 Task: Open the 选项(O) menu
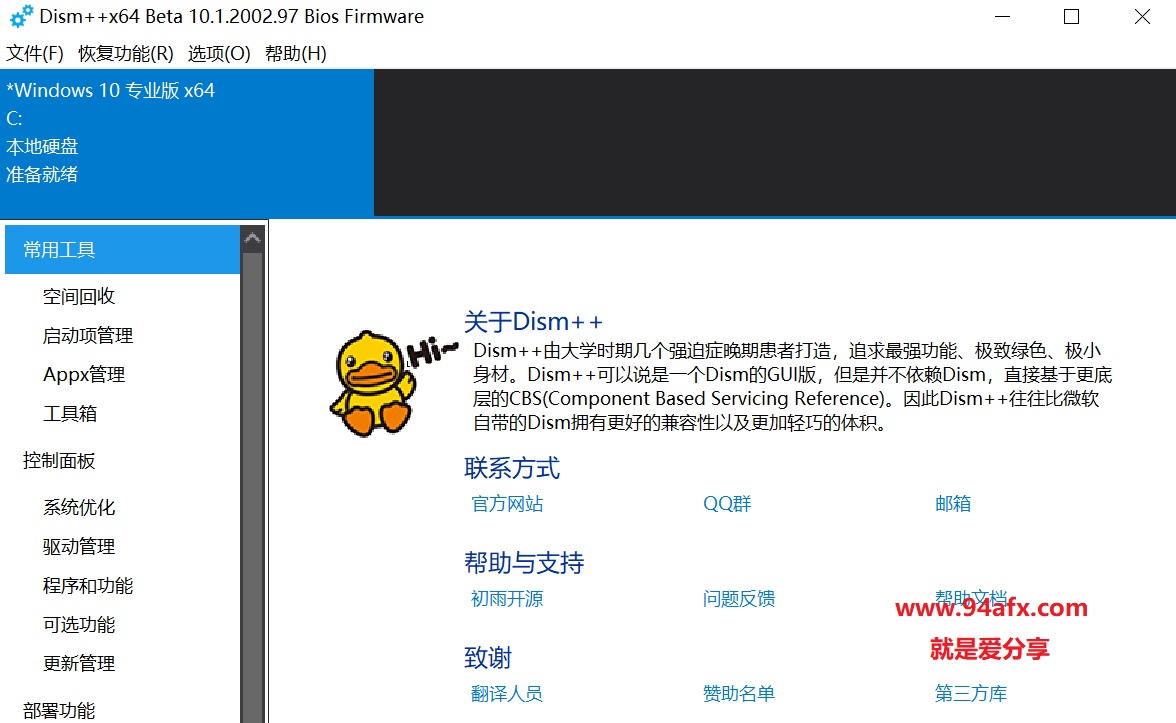pos(219,54)
